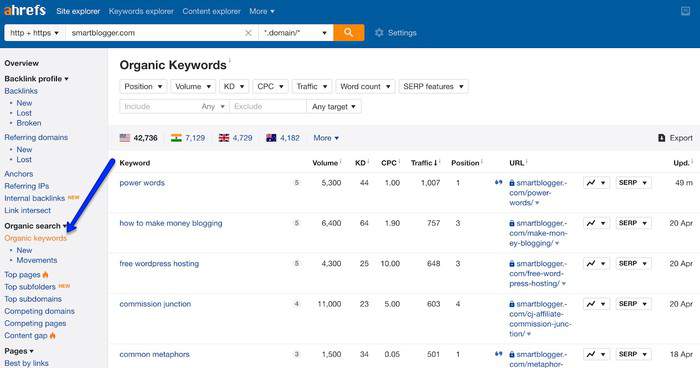Open trend chart icon for power words
The image size is (700, 368).
[596, 183]
